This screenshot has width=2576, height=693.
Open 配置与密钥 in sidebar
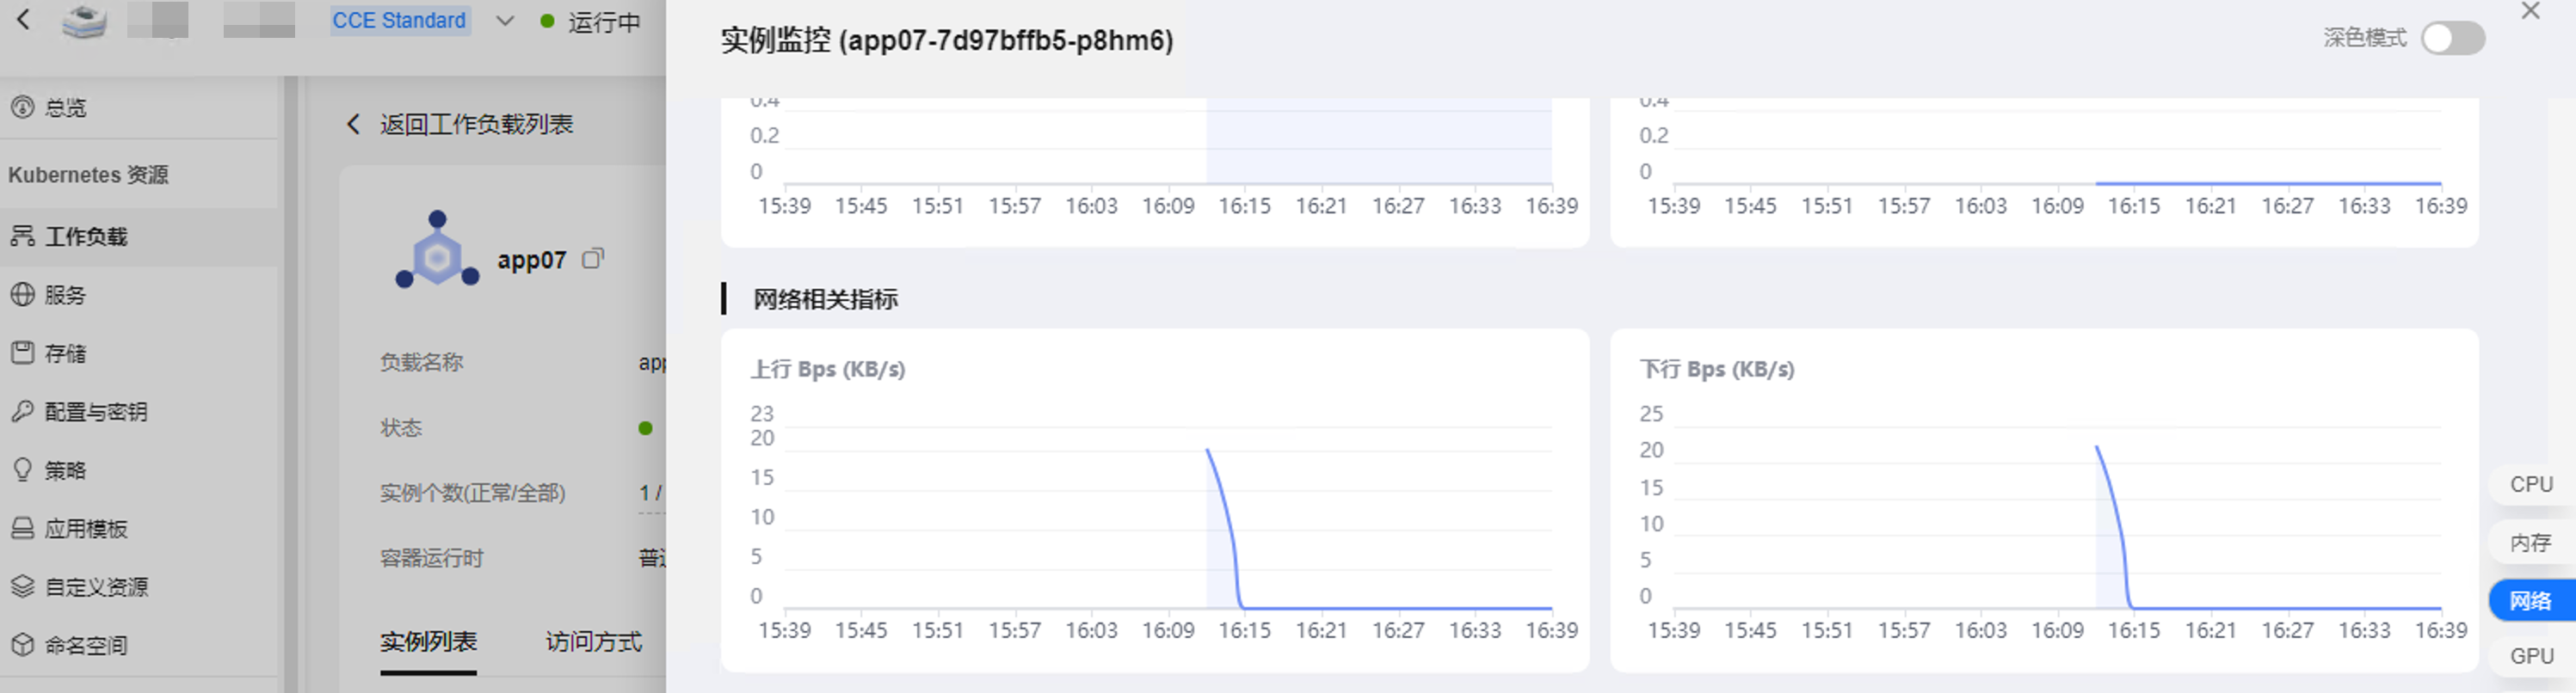(x=95, y=412)
